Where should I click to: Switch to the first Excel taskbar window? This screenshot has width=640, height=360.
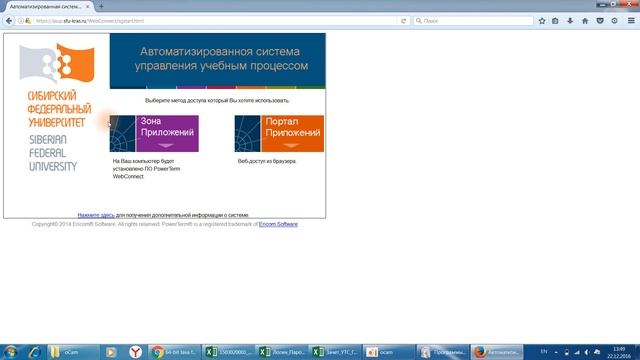tap(228, 352)
